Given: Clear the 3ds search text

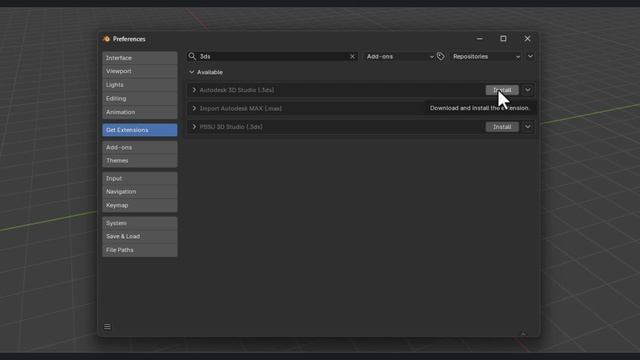Looking at the screenshot, I should [x=352, y=56].
